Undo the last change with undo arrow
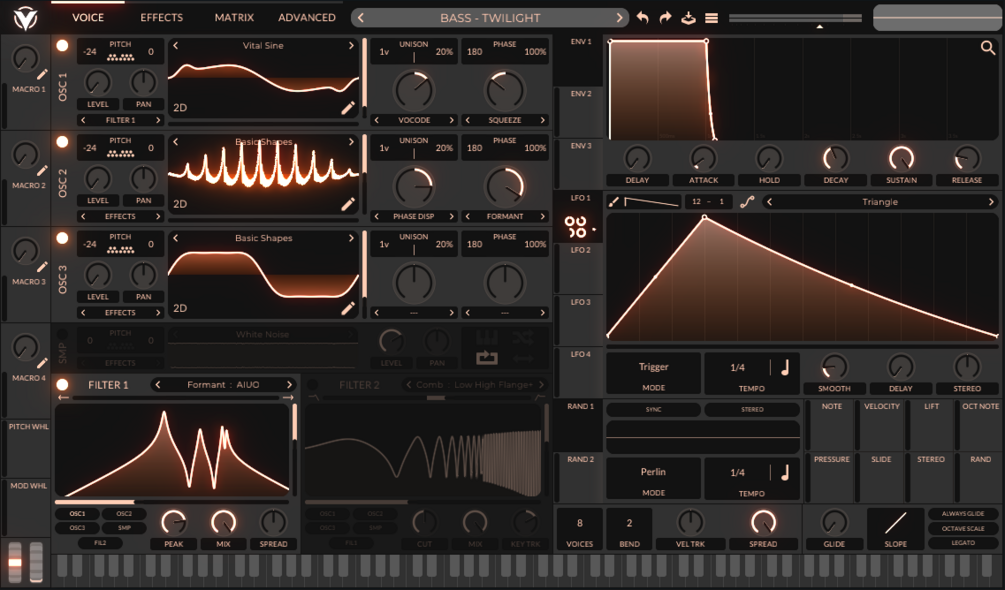Image resolution: width=1005 pixels, height=590 pixels. pos(642,18)
